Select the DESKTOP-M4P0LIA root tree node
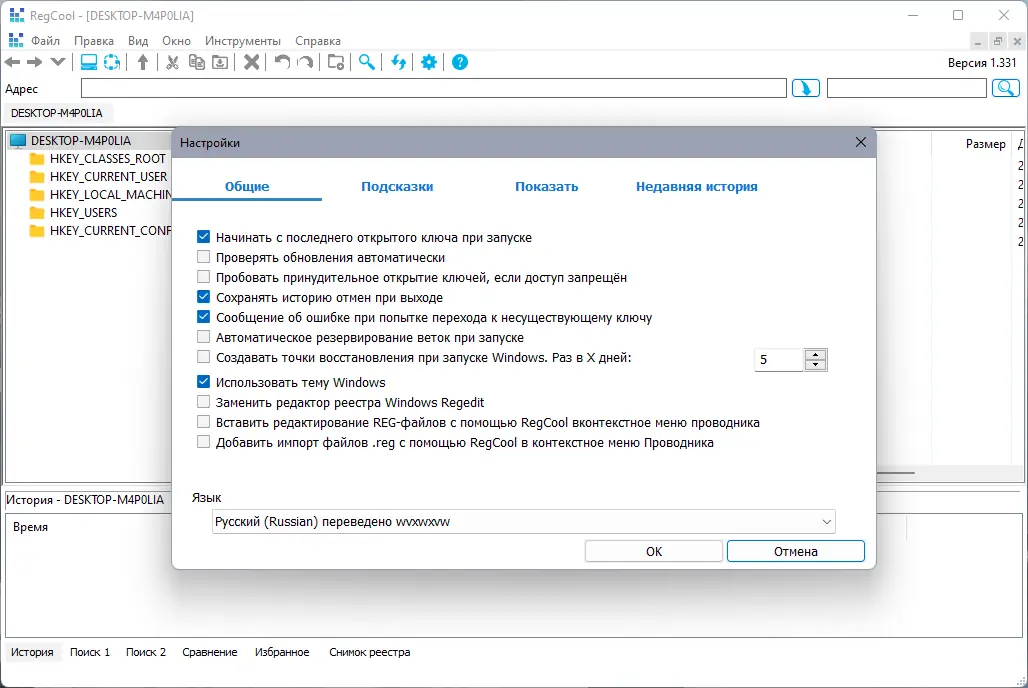The width and height of the screenshot is (1028, 688). [x=81, y=140]
